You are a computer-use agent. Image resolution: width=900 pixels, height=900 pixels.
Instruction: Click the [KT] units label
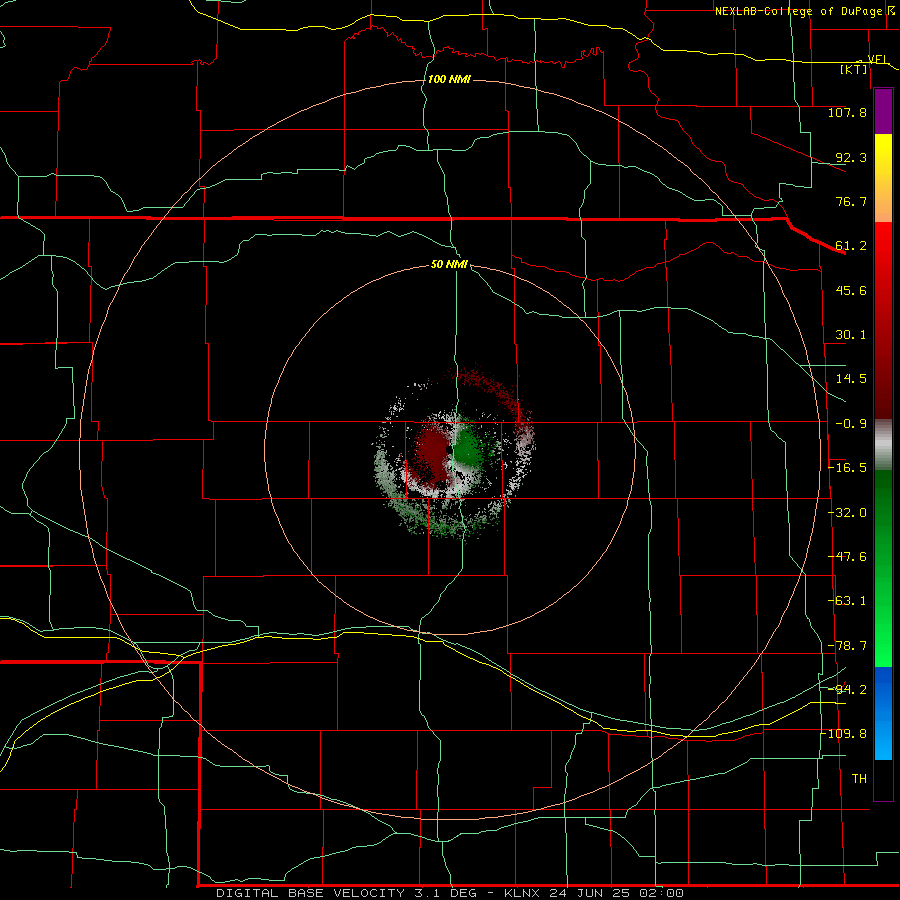(854, 69)
